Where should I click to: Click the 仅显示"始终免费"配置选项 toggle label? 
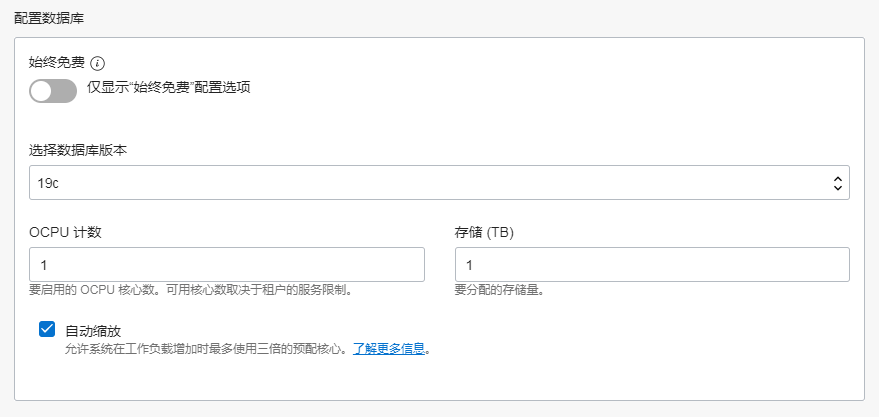168,87
